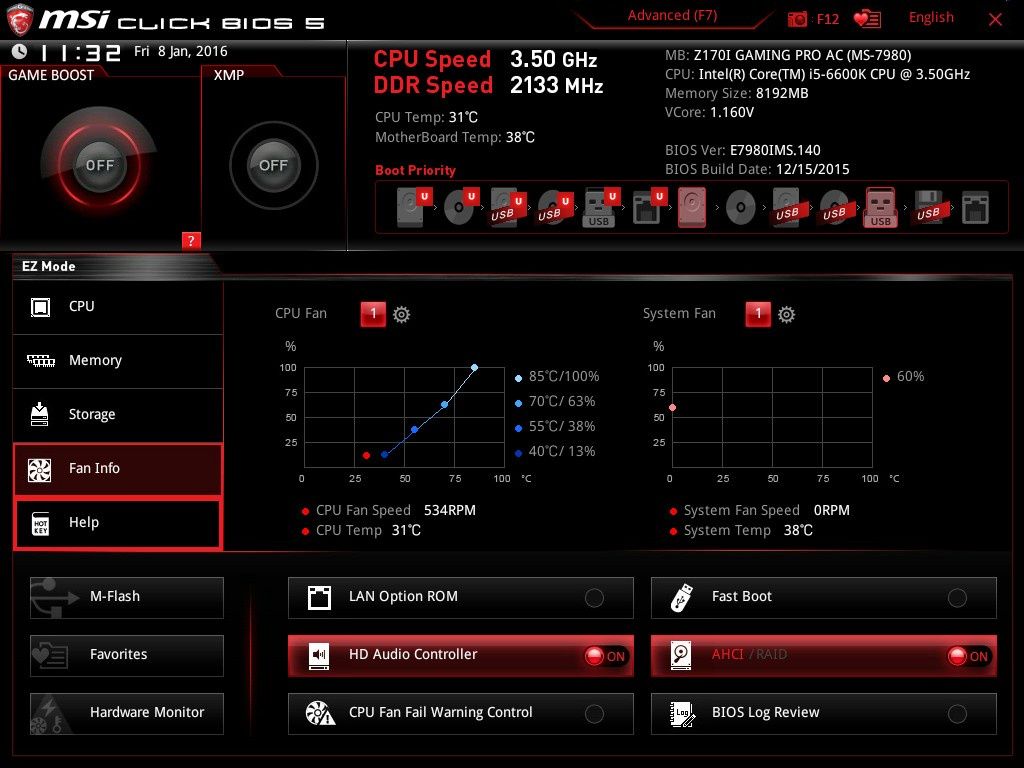The width and height of the screenshot is (1024, 768).
Task: Click the date Fri 8 Jan, 2016
Action: pos(181,51)
